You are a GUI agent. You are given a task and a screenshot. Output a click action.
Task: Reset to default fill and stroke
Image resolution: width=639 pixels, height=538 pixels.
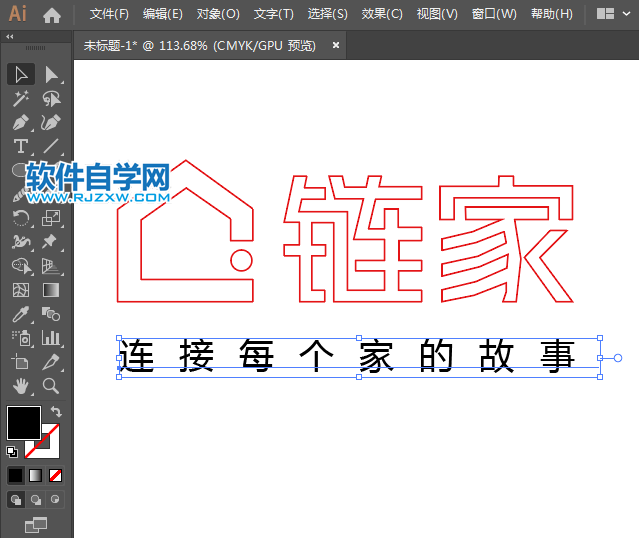point(12,452)
